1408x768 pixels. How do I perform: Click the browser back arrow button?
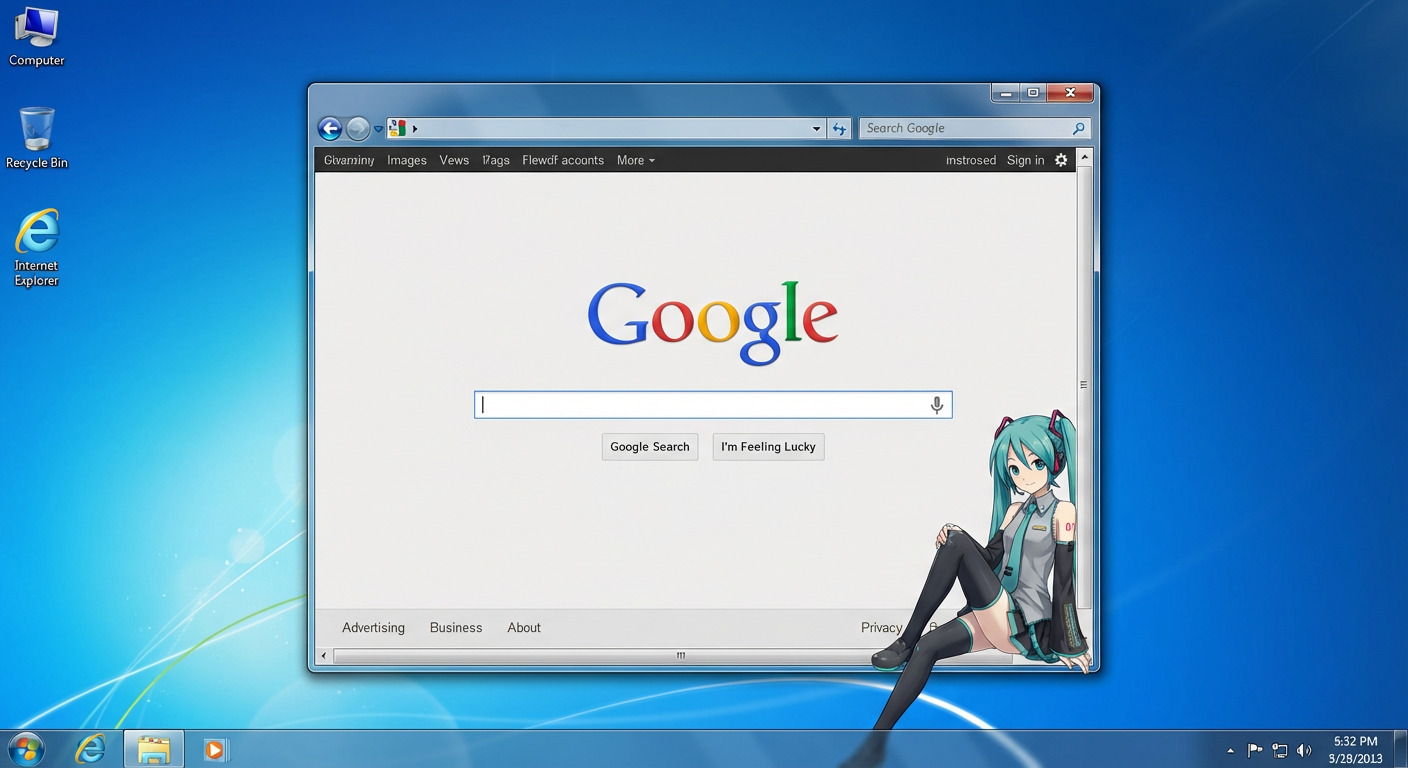pyautogui.click(x=329, y=128)
